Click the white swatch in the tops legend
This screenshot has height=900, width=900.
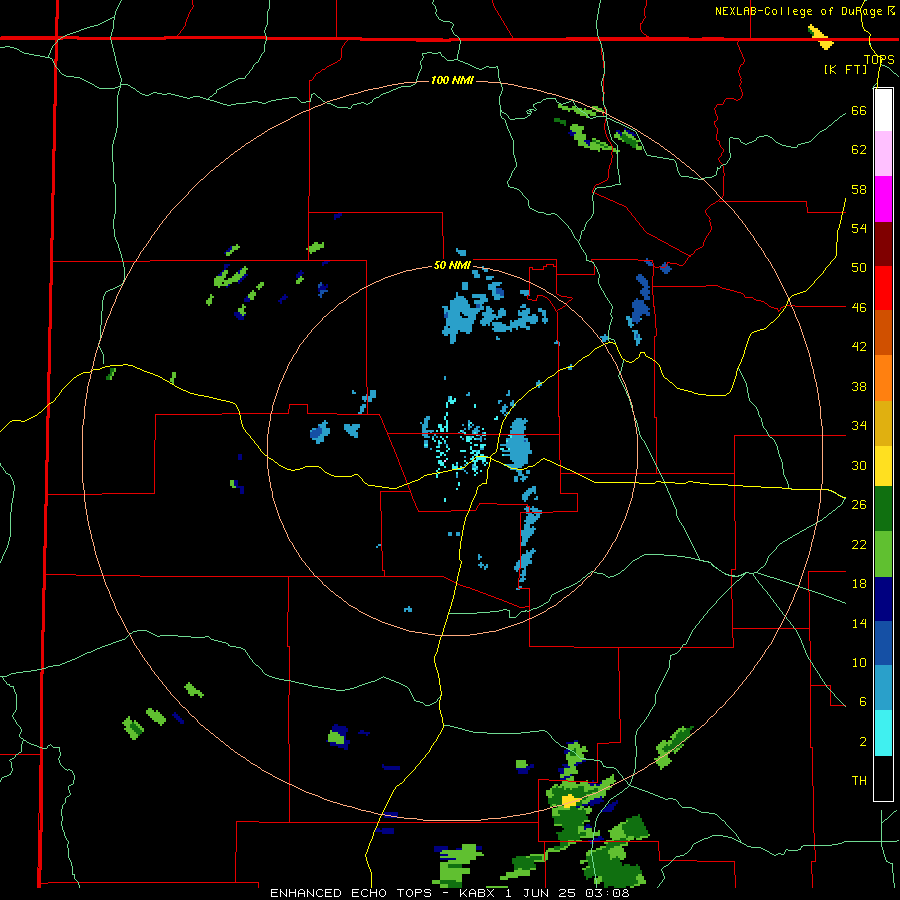tap(883, 110)
